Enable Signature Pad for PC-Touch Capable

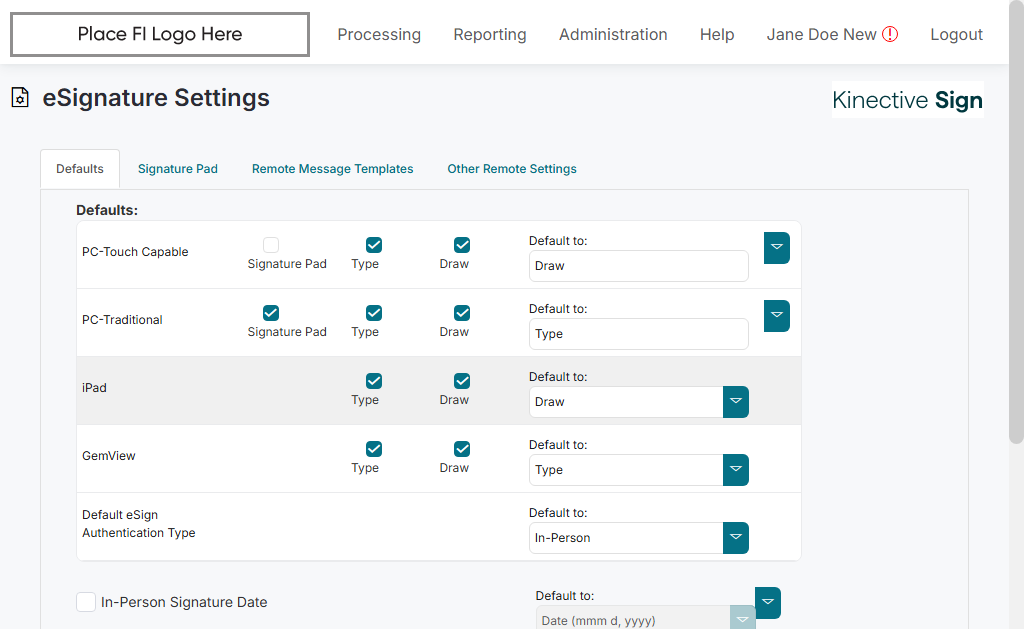(x=271, y=245)
